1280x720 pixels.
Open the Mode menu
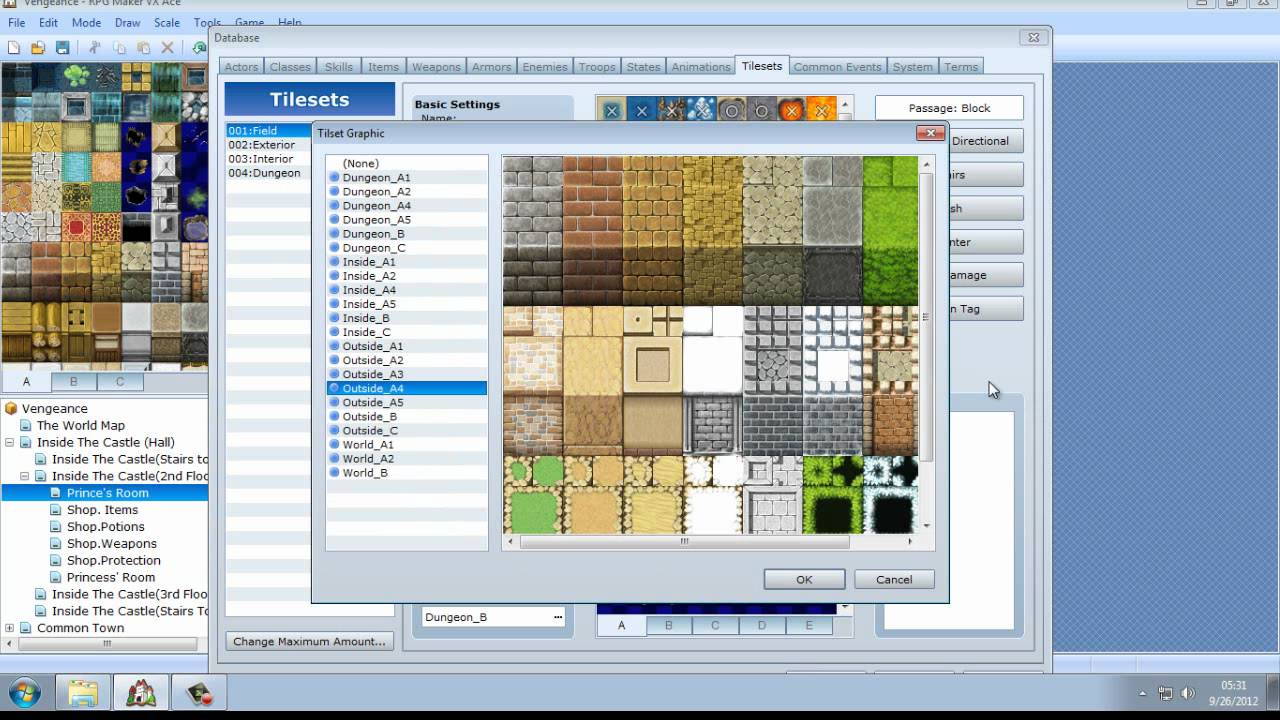point(86,22)
